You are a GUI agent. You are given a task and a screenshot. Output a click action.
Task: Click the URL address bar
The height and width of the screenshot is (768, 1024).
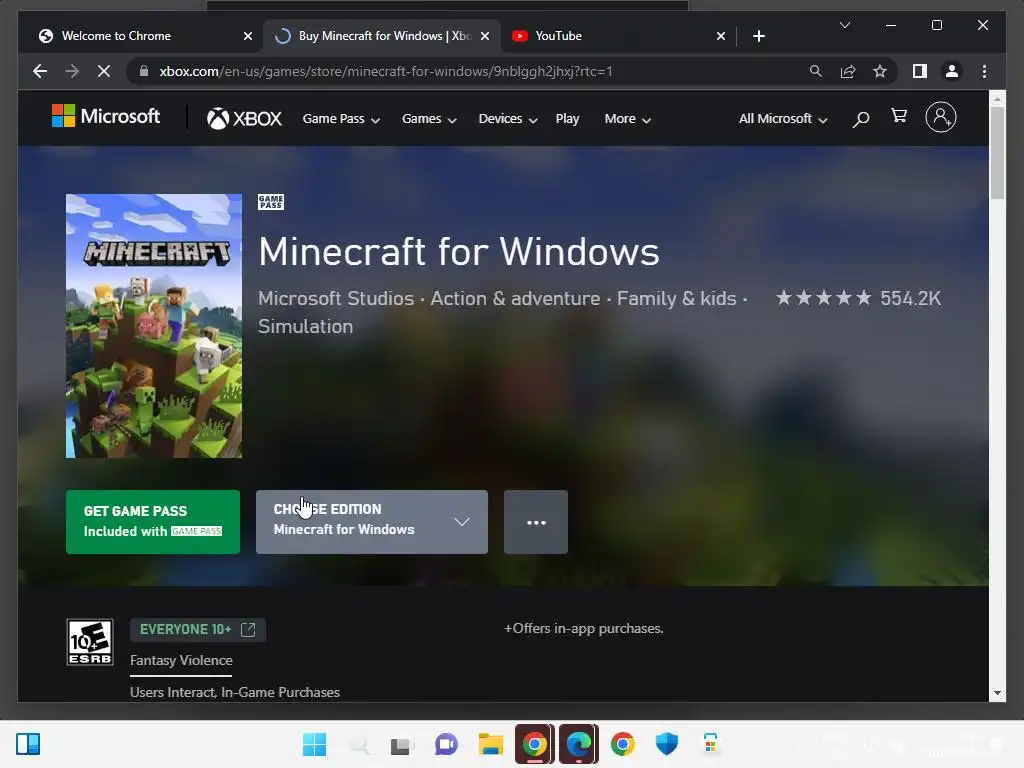click(x=470, y=71)
